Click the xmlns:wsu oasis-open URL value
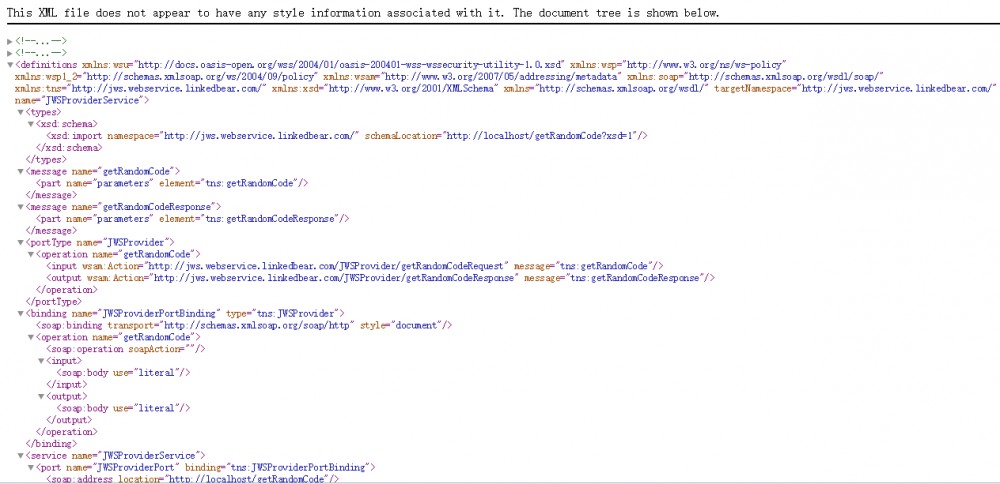 click(x=350, y=65)
